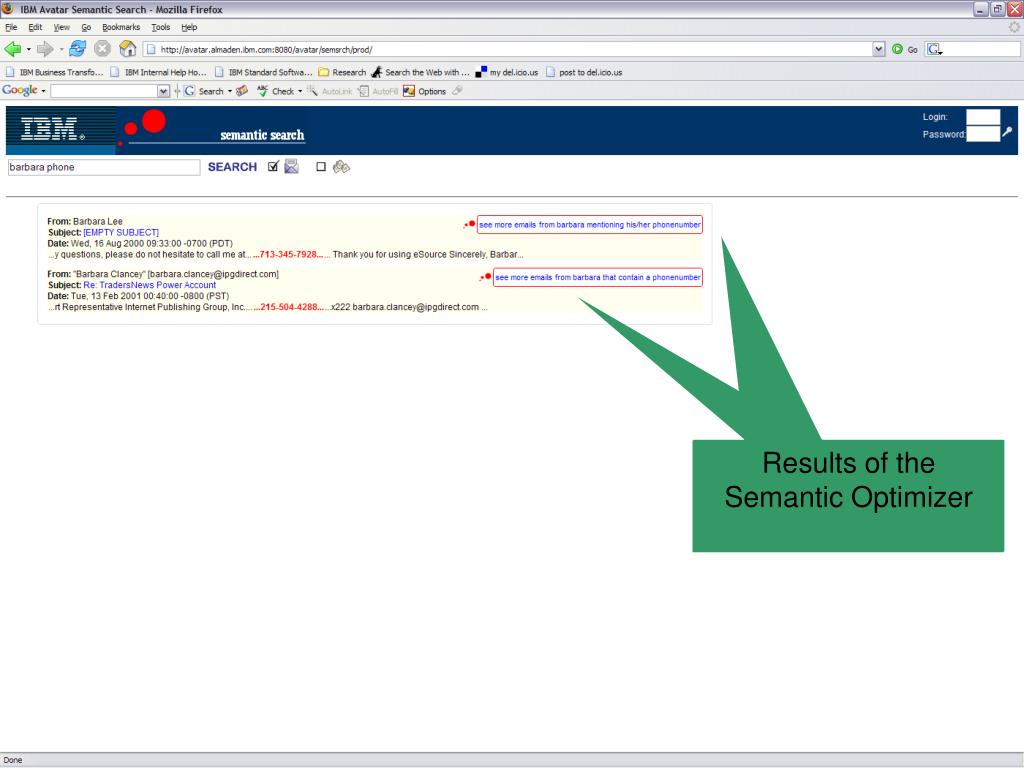Click the green Go button
Screen dimensions: 1024x768
pyautogui.click(x=904, y=49)
